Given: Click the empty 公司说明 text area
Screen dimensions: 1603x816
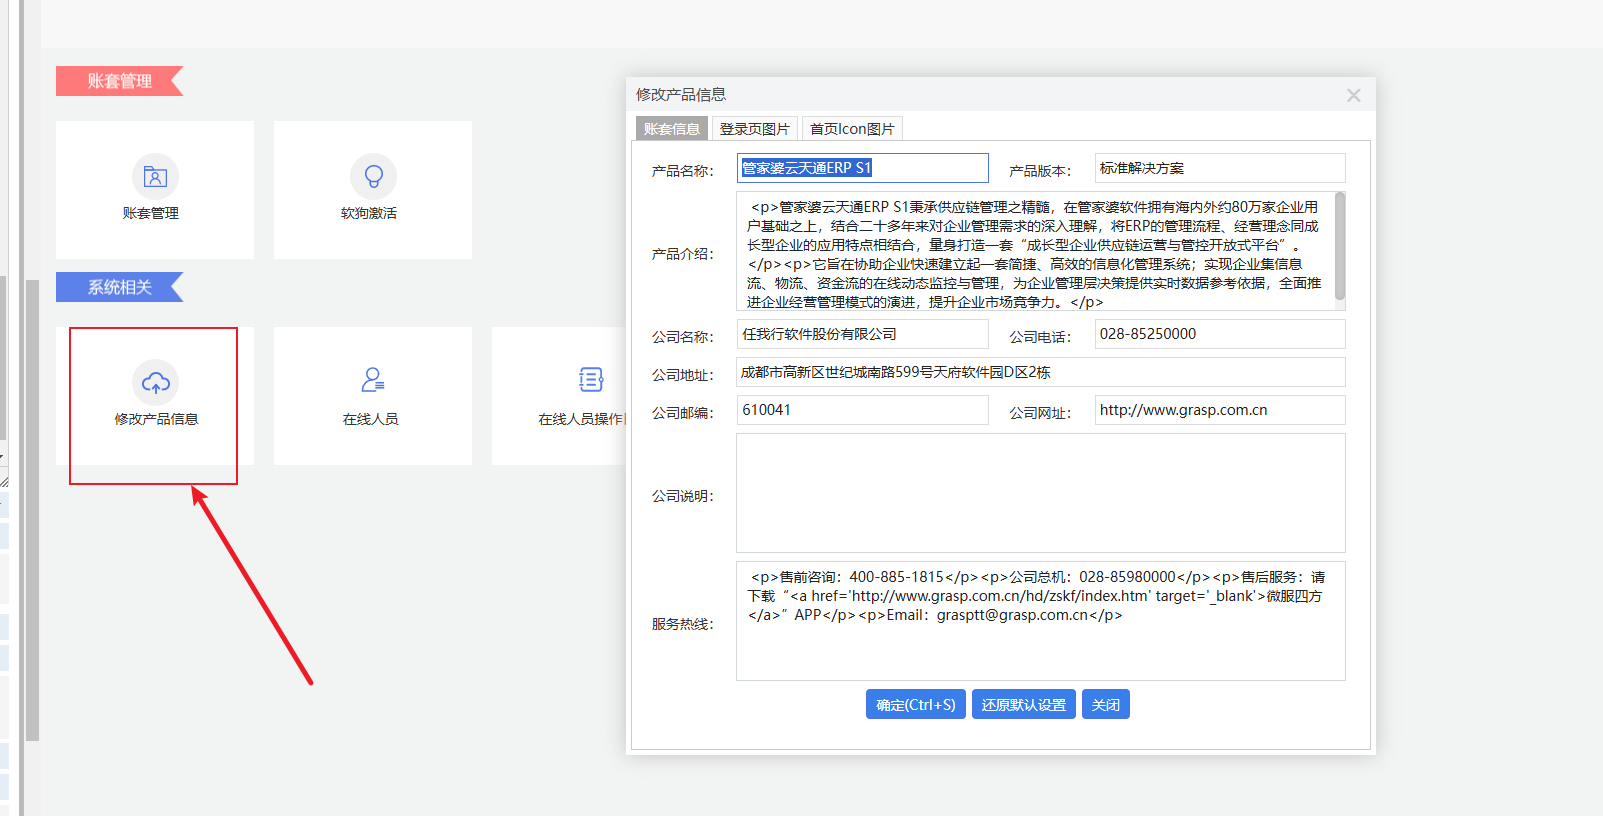Looking at the screenshot, I should tap(1041, 493).
